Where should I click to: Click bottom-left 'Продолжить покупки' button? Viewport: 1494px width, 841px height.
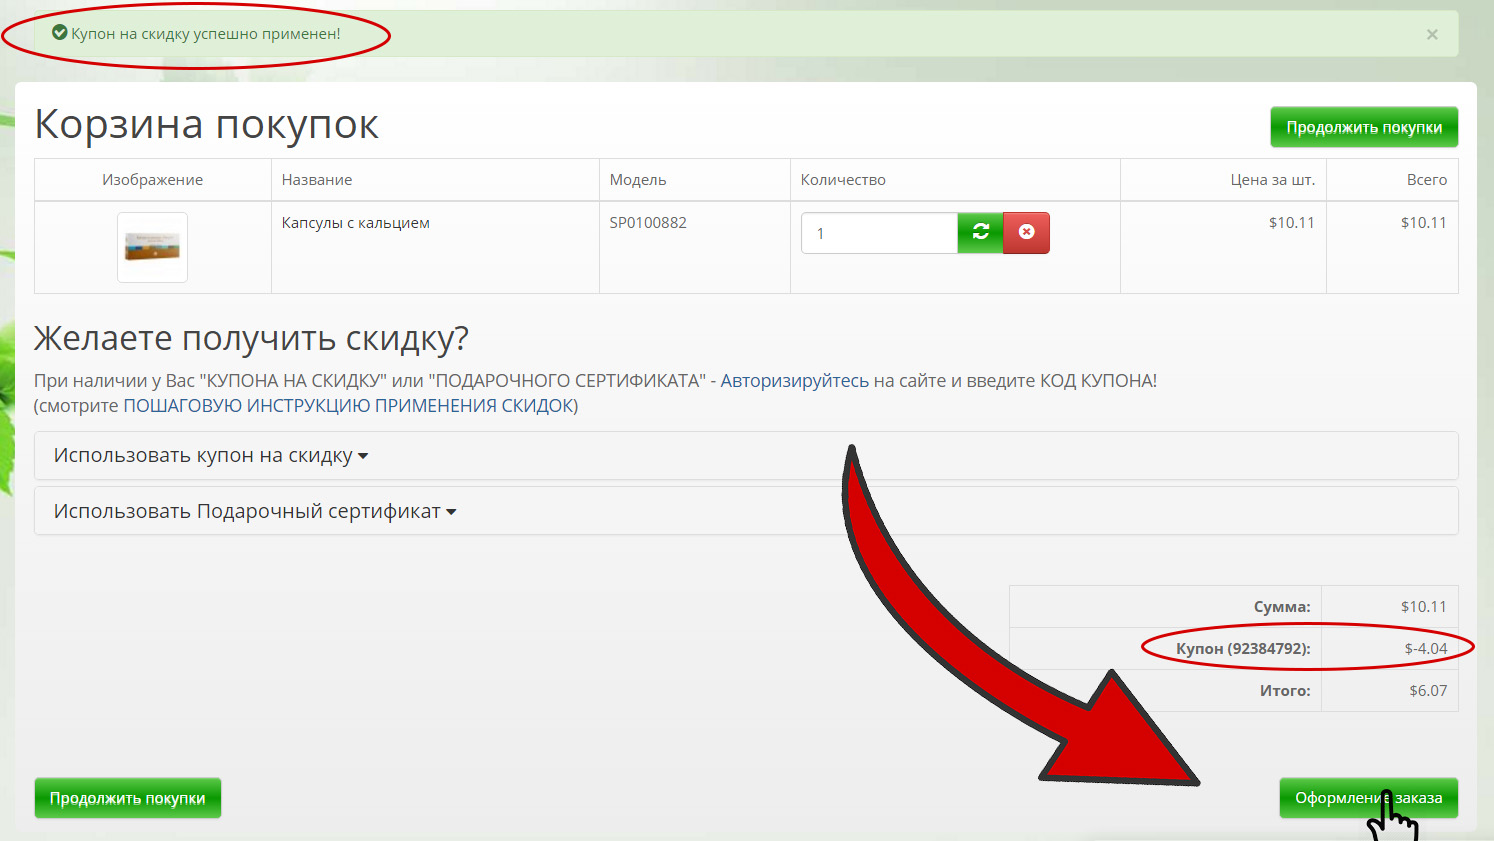click(x=127, y=798)
